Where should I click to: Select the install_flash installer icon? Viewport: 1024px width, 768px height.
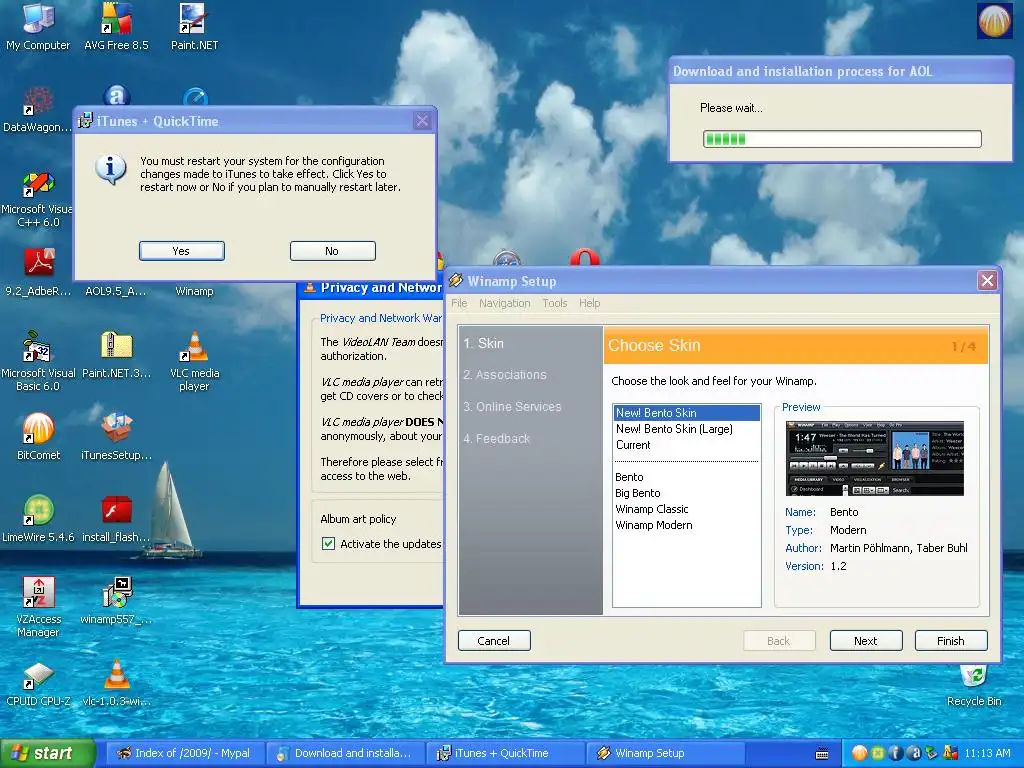[116, 519]
